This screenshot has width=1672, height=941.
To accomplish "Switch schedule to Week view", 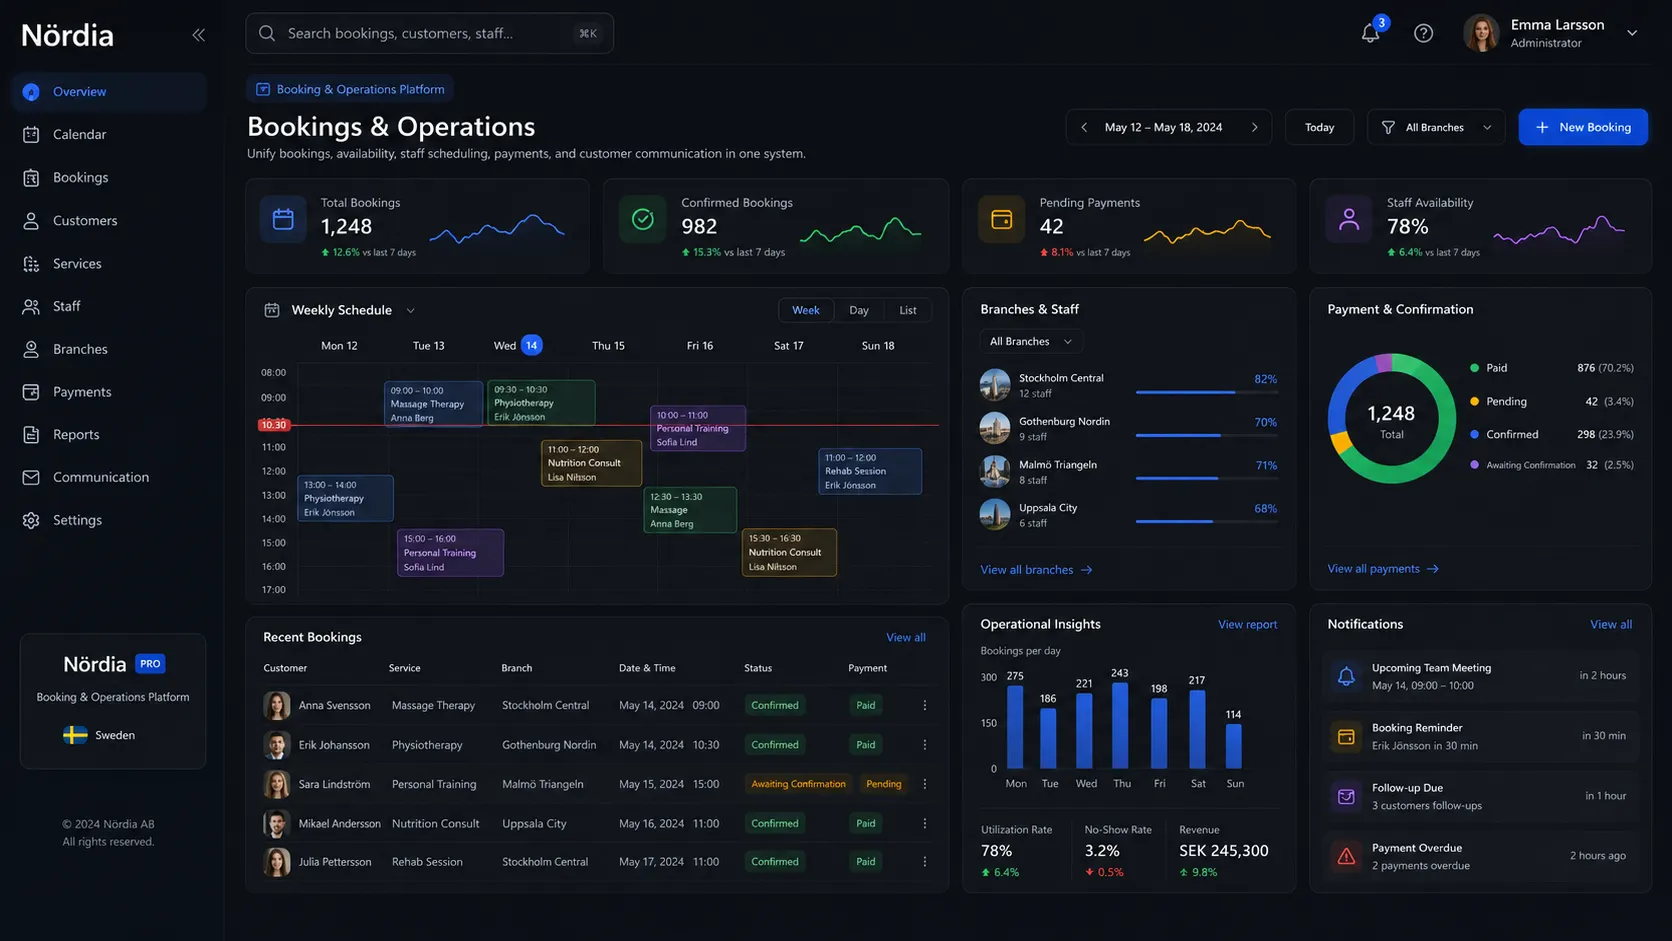I will (806, 310).
